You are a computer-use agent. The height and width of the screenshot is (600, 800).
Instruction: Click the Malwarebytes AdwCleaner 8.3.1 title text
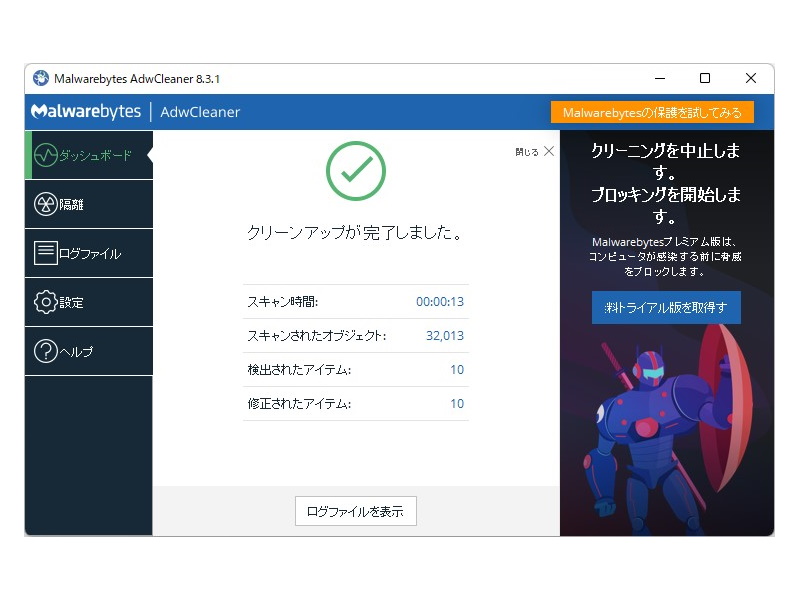137,79
